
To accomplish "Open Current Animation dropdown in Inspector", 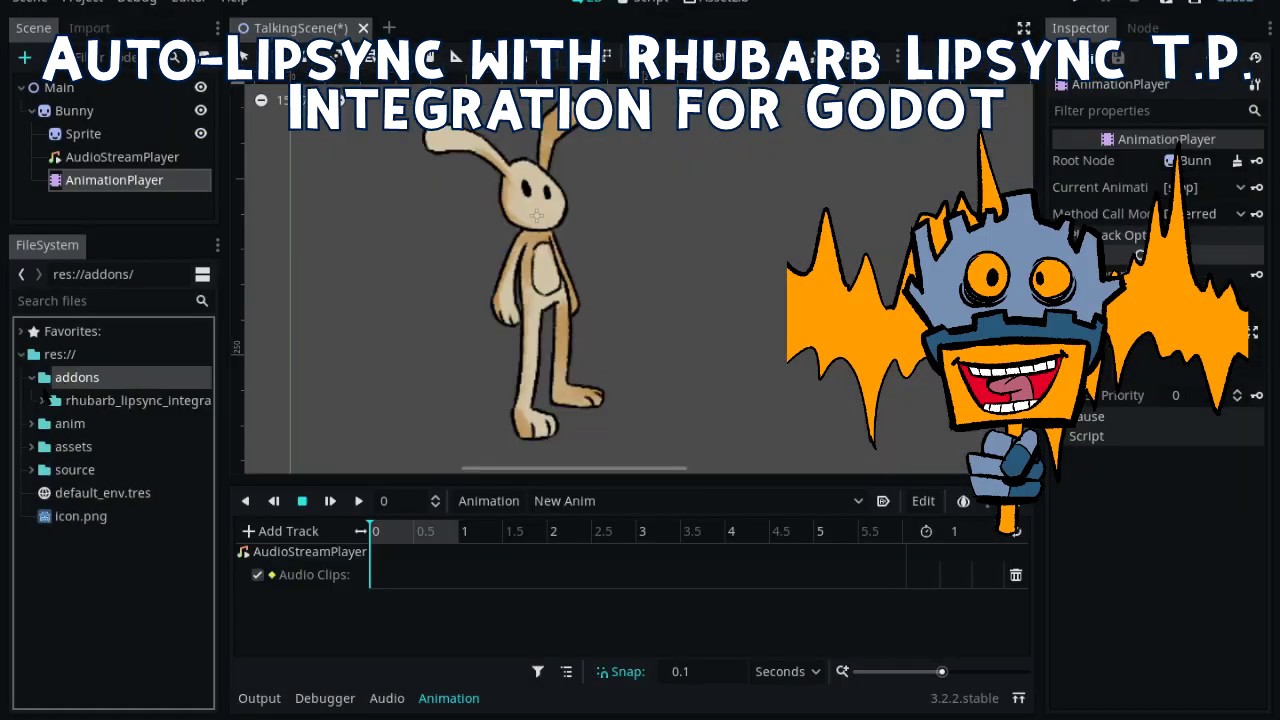I will click(1204, 187).
